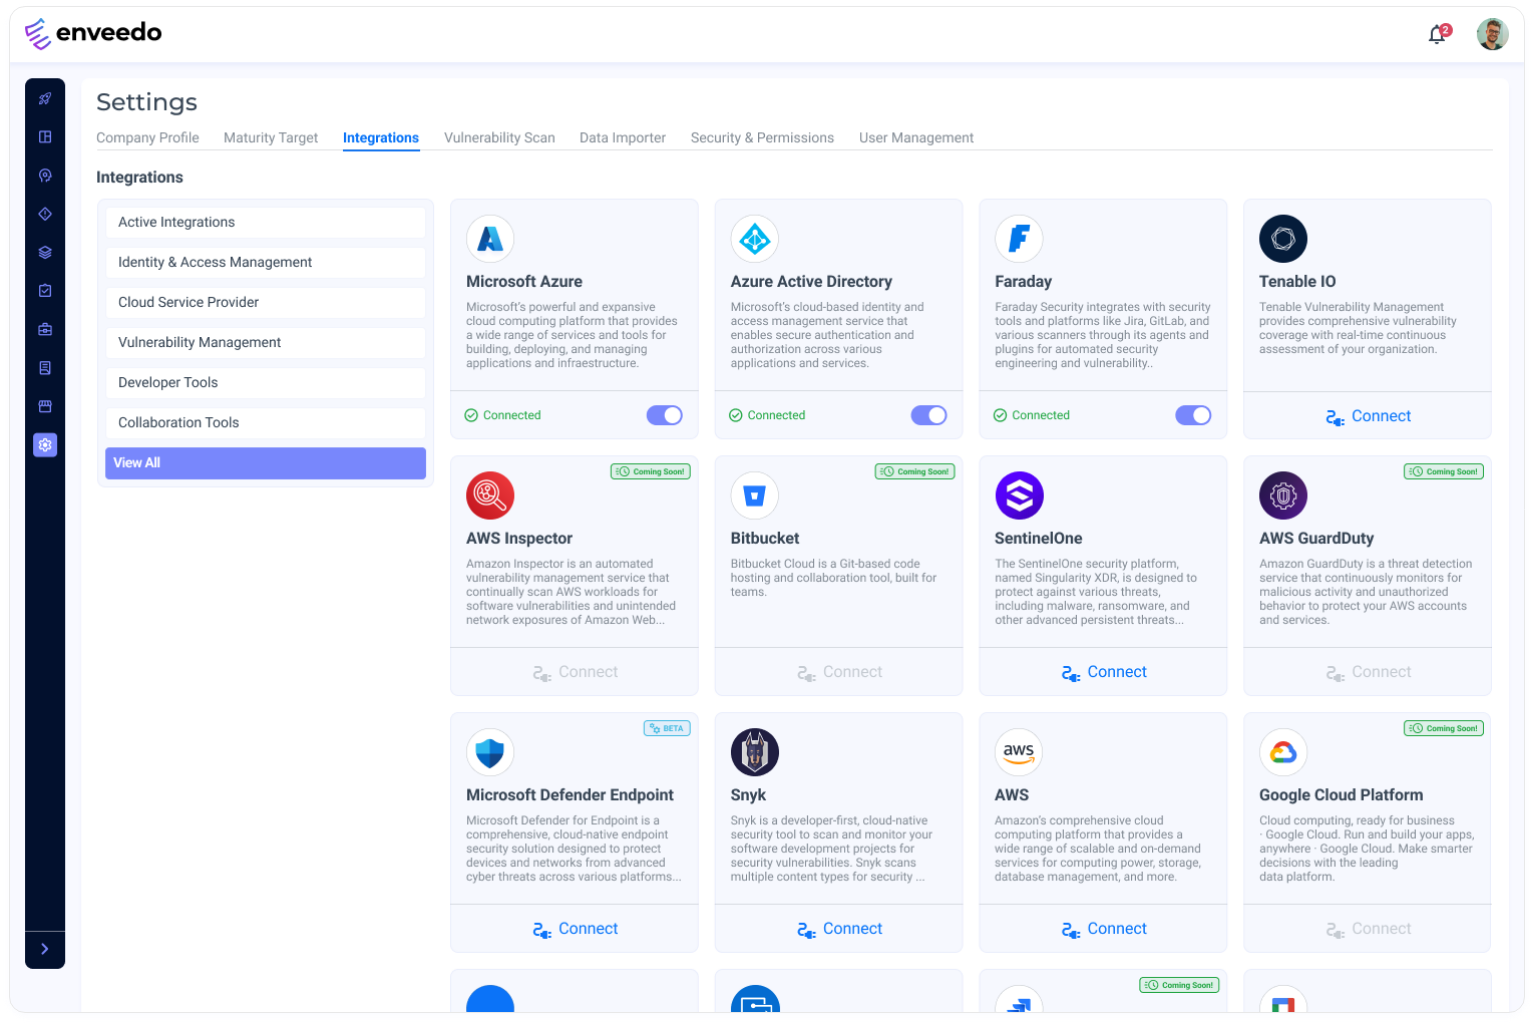Click the Tenable IO logo icon

[1283, 239]
